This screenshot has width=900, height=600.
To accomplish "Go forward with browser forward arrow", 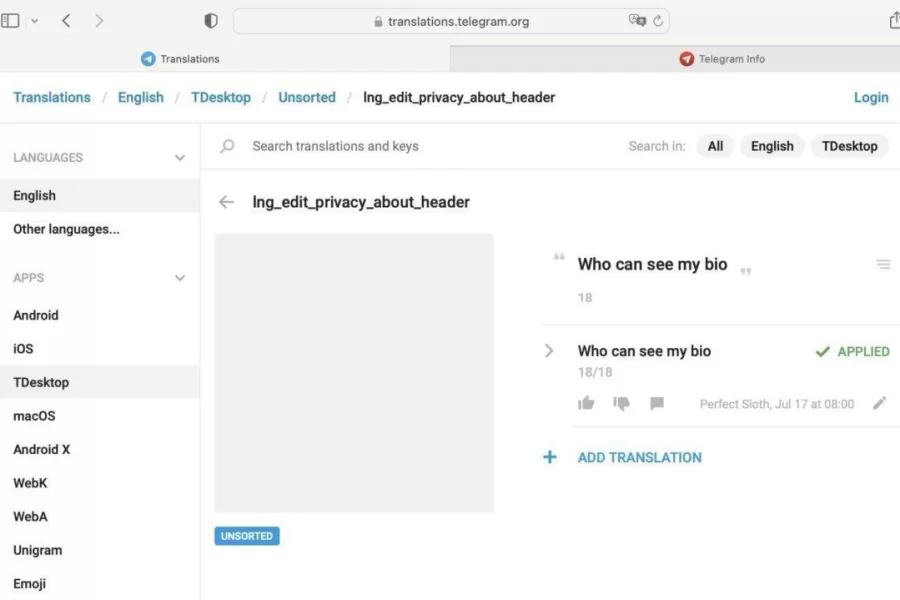I will (99, 21).
